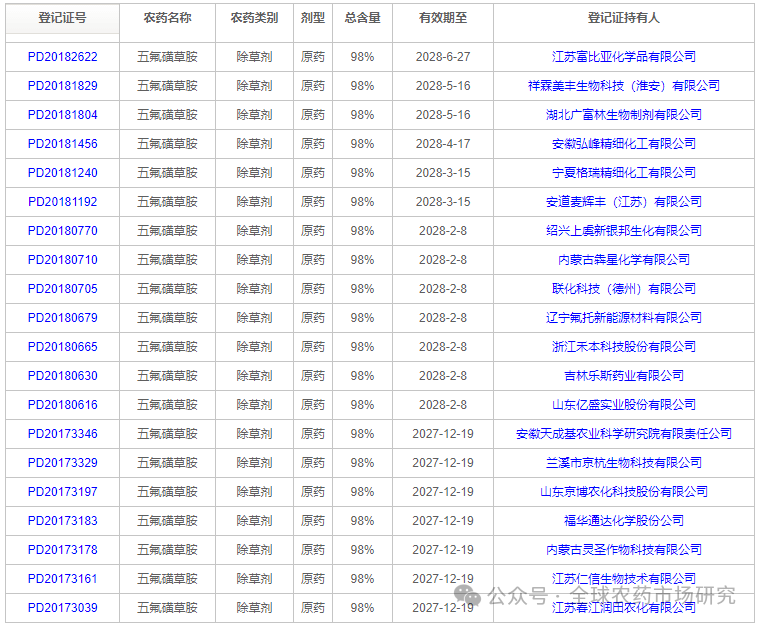Screen dimensions: 760x626
Task: Click holder 安道麦辉丰（江苏）有限公司
Action: (x=624, y=202)
